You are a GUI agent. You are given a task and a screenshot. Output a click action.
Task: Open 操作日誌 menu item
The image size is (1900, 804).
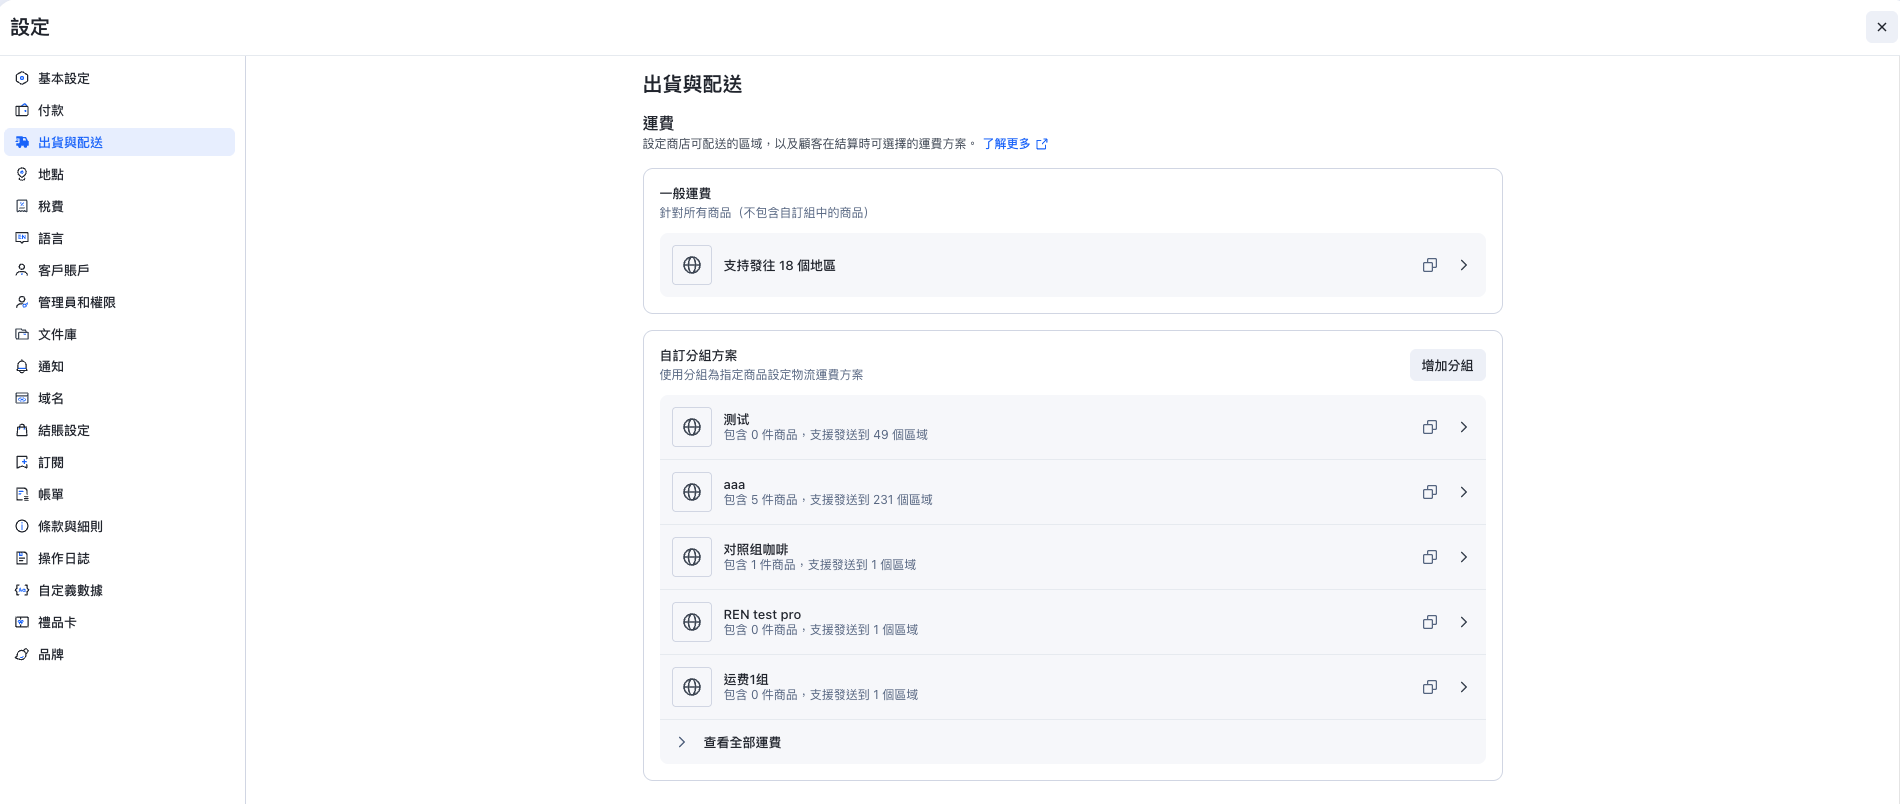pyautogui.click(x=120, y=558)
